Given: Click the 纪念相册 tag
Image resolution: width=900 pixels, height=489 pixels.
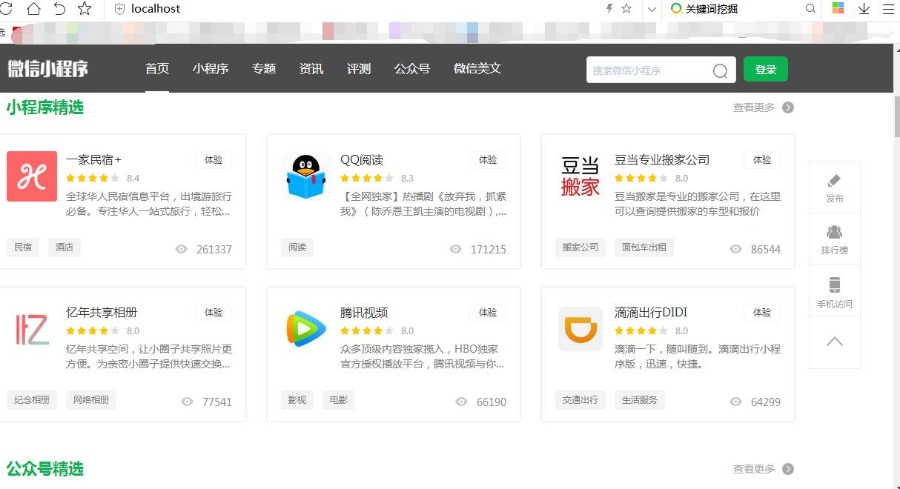Looking at the screenshot, I should (32, 400).
